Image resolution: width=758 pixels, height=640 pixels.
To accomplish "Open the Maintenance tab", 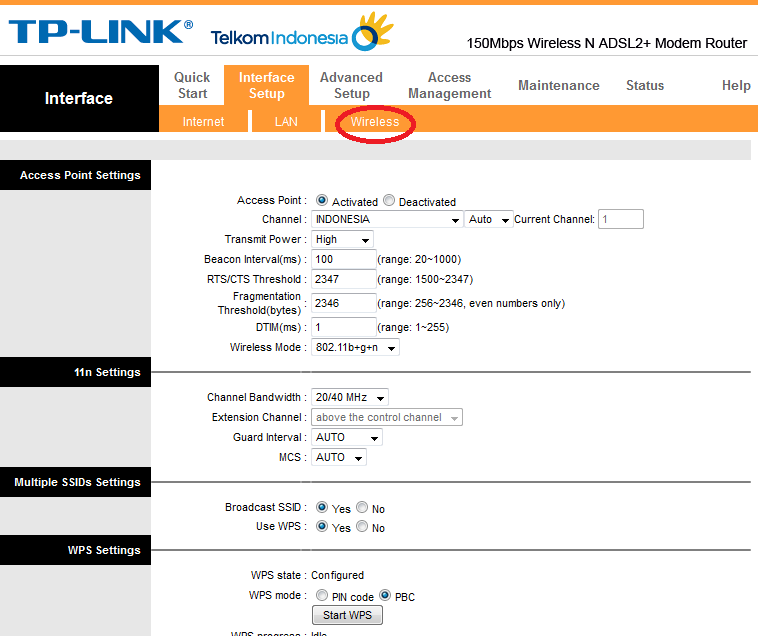I will point(559,86).
